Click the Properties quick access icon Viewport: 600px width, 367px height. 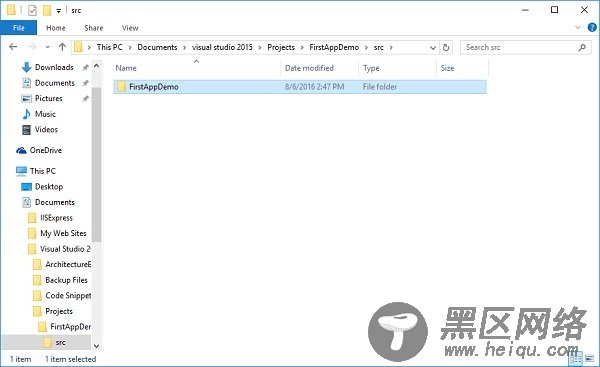33,10
